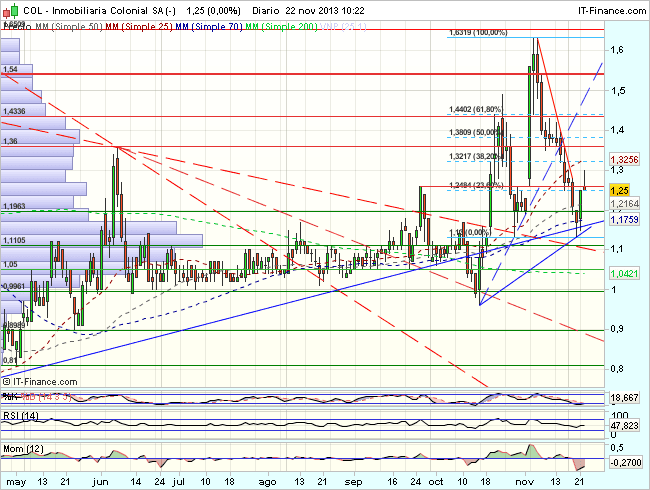This screenshot has width=650, height=490.
Task: Select the 1,6319 (100,00%) Fibonacci level
Action: point(476,32)
